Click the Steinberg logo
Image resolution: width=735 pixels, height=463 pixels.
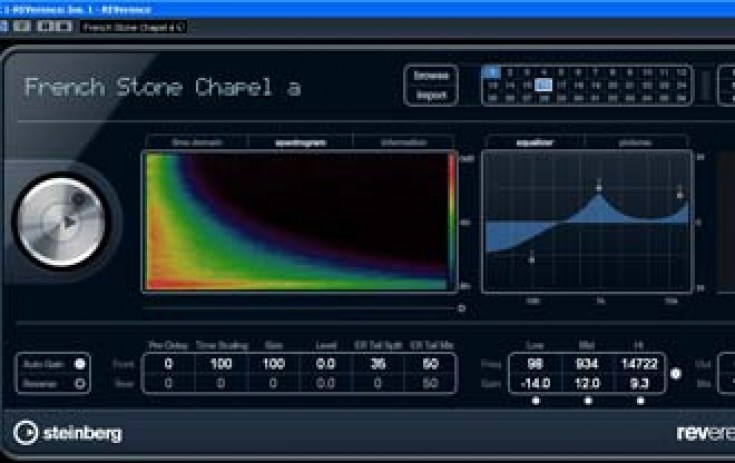[68, 433]
